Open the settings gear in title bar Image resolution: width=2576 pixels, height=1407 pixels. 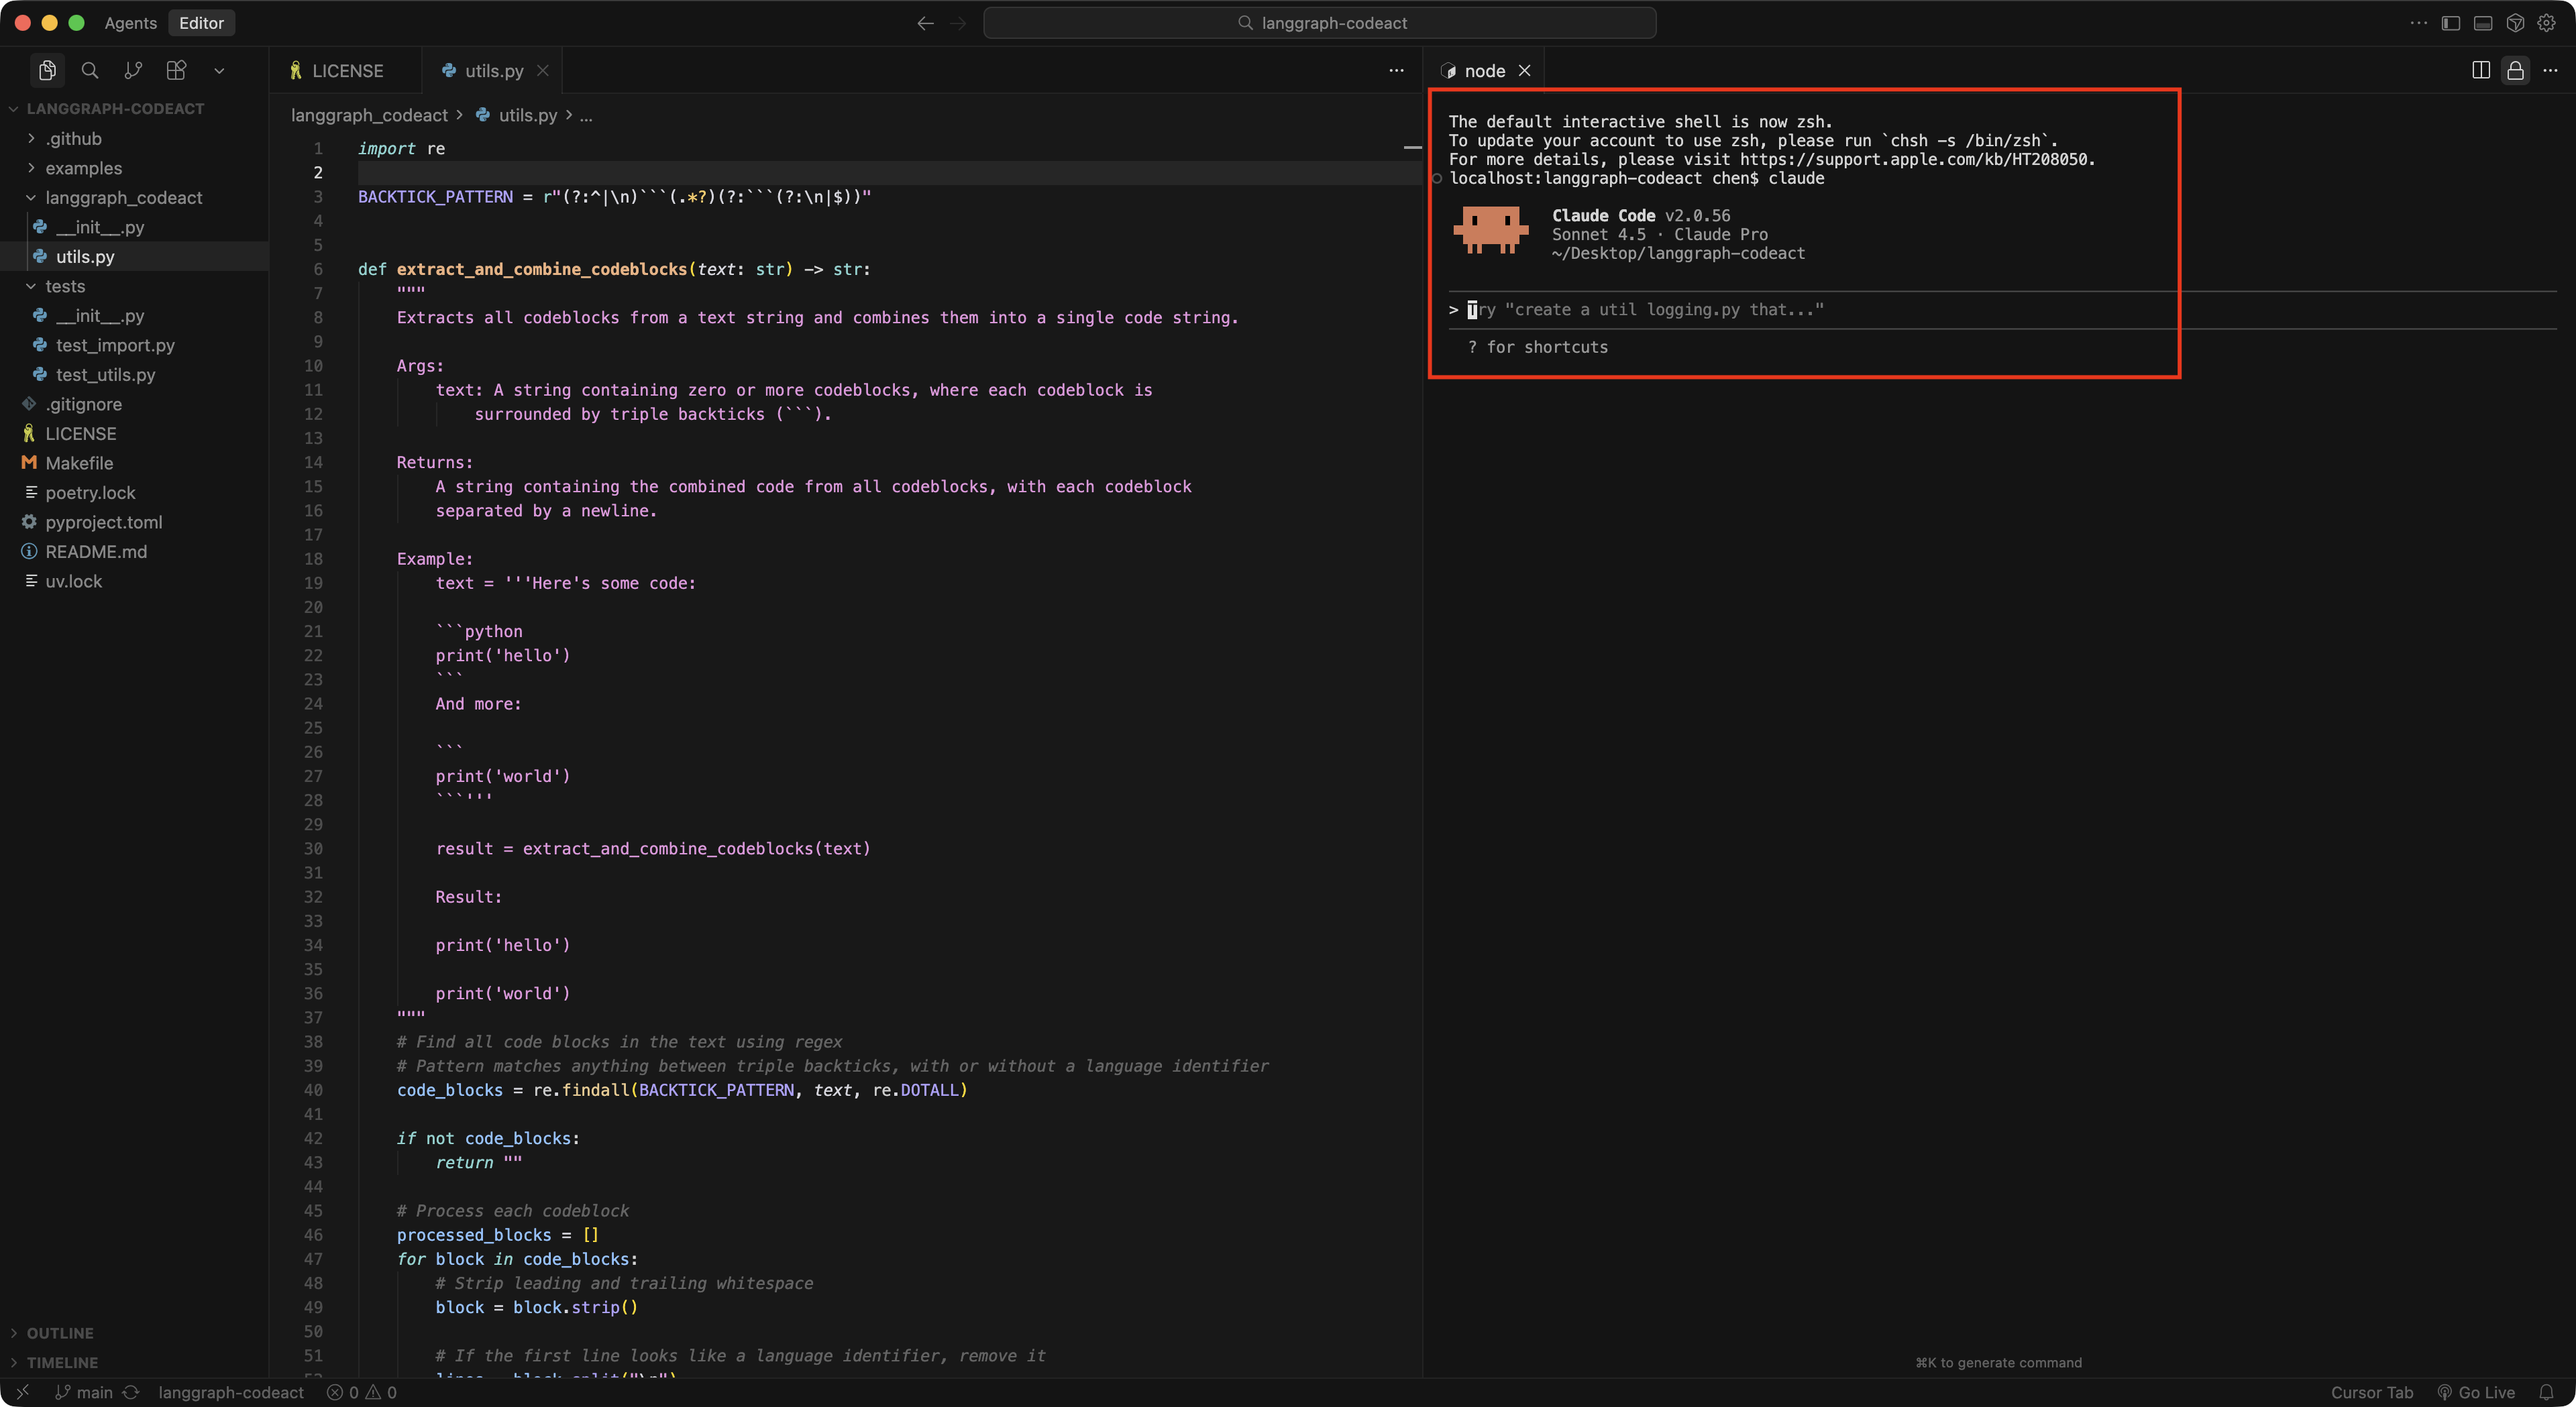(x=2547, y=23)
